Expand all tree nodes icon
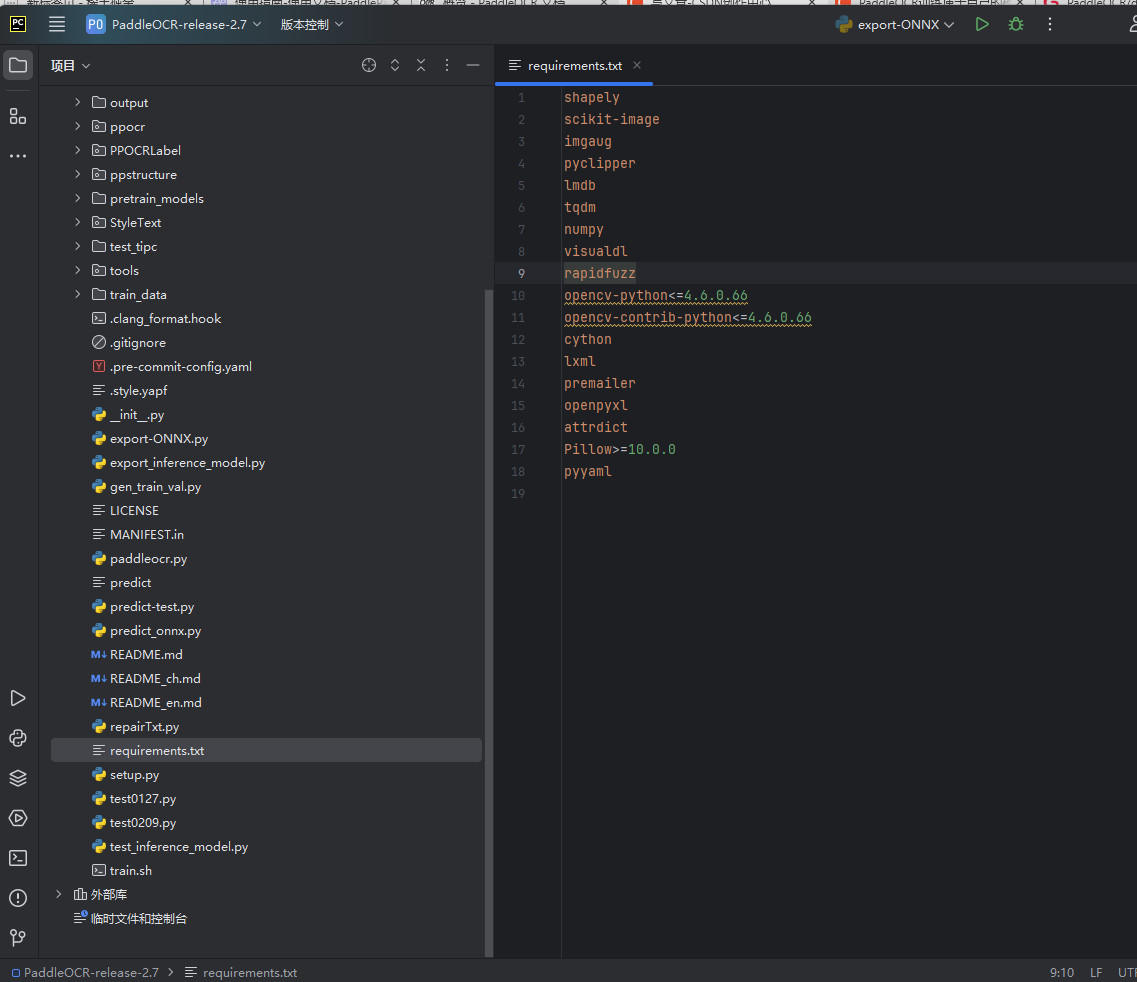The image size is (1137, 982). [x=395, y=65]
